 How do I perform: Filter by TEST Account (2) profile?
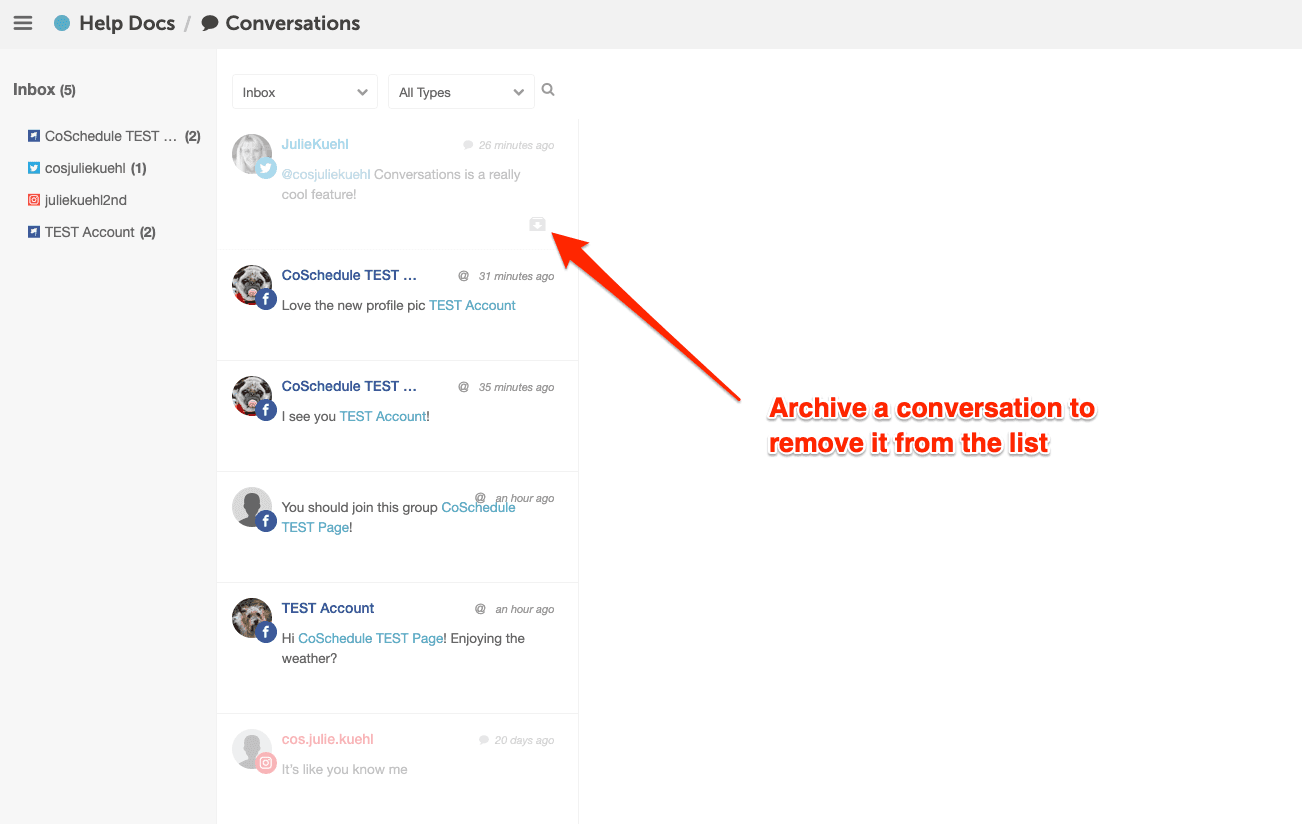coord(91,232)
